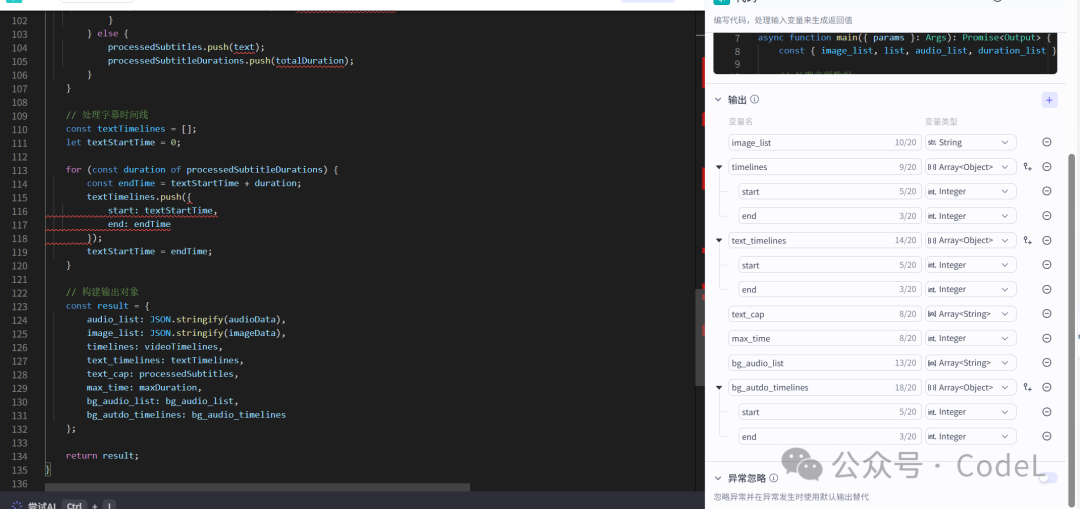
Task: Edit the end name field under bg_autdo_timelines
Action: [x=830, y=436]
